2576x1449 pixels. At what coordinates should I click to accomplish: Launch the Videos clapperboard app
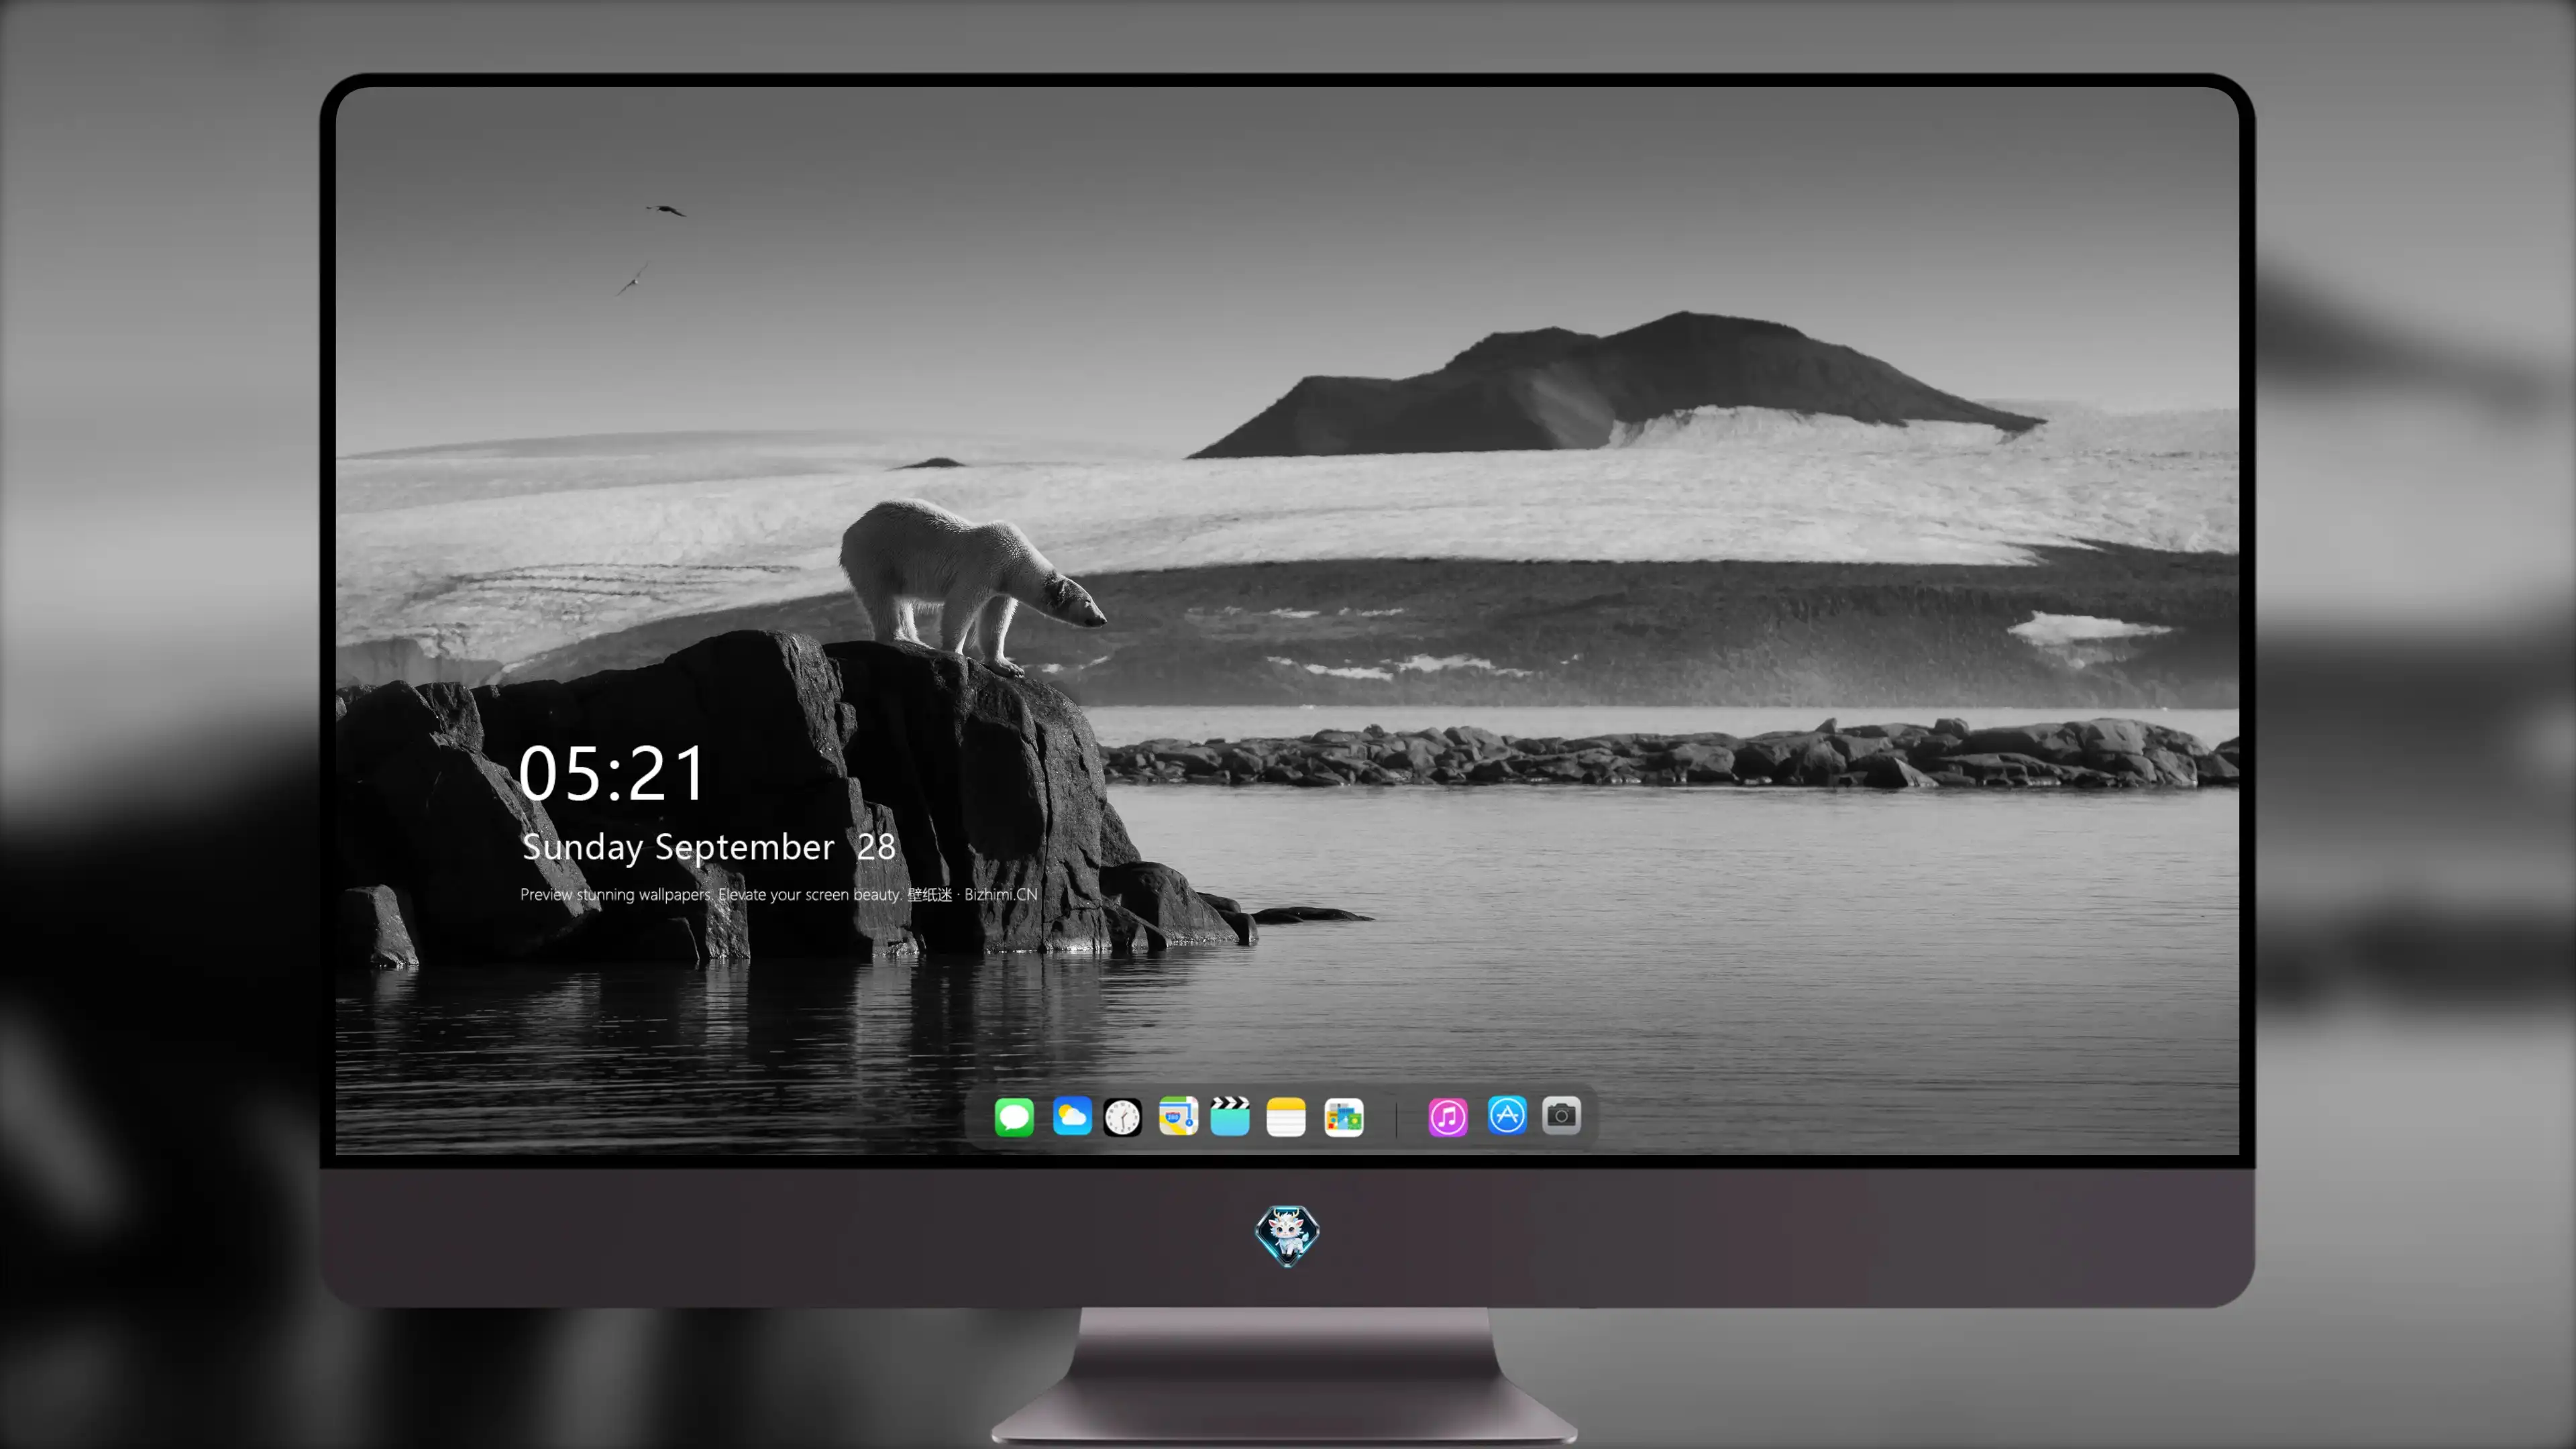[x=1230, y=1116]
